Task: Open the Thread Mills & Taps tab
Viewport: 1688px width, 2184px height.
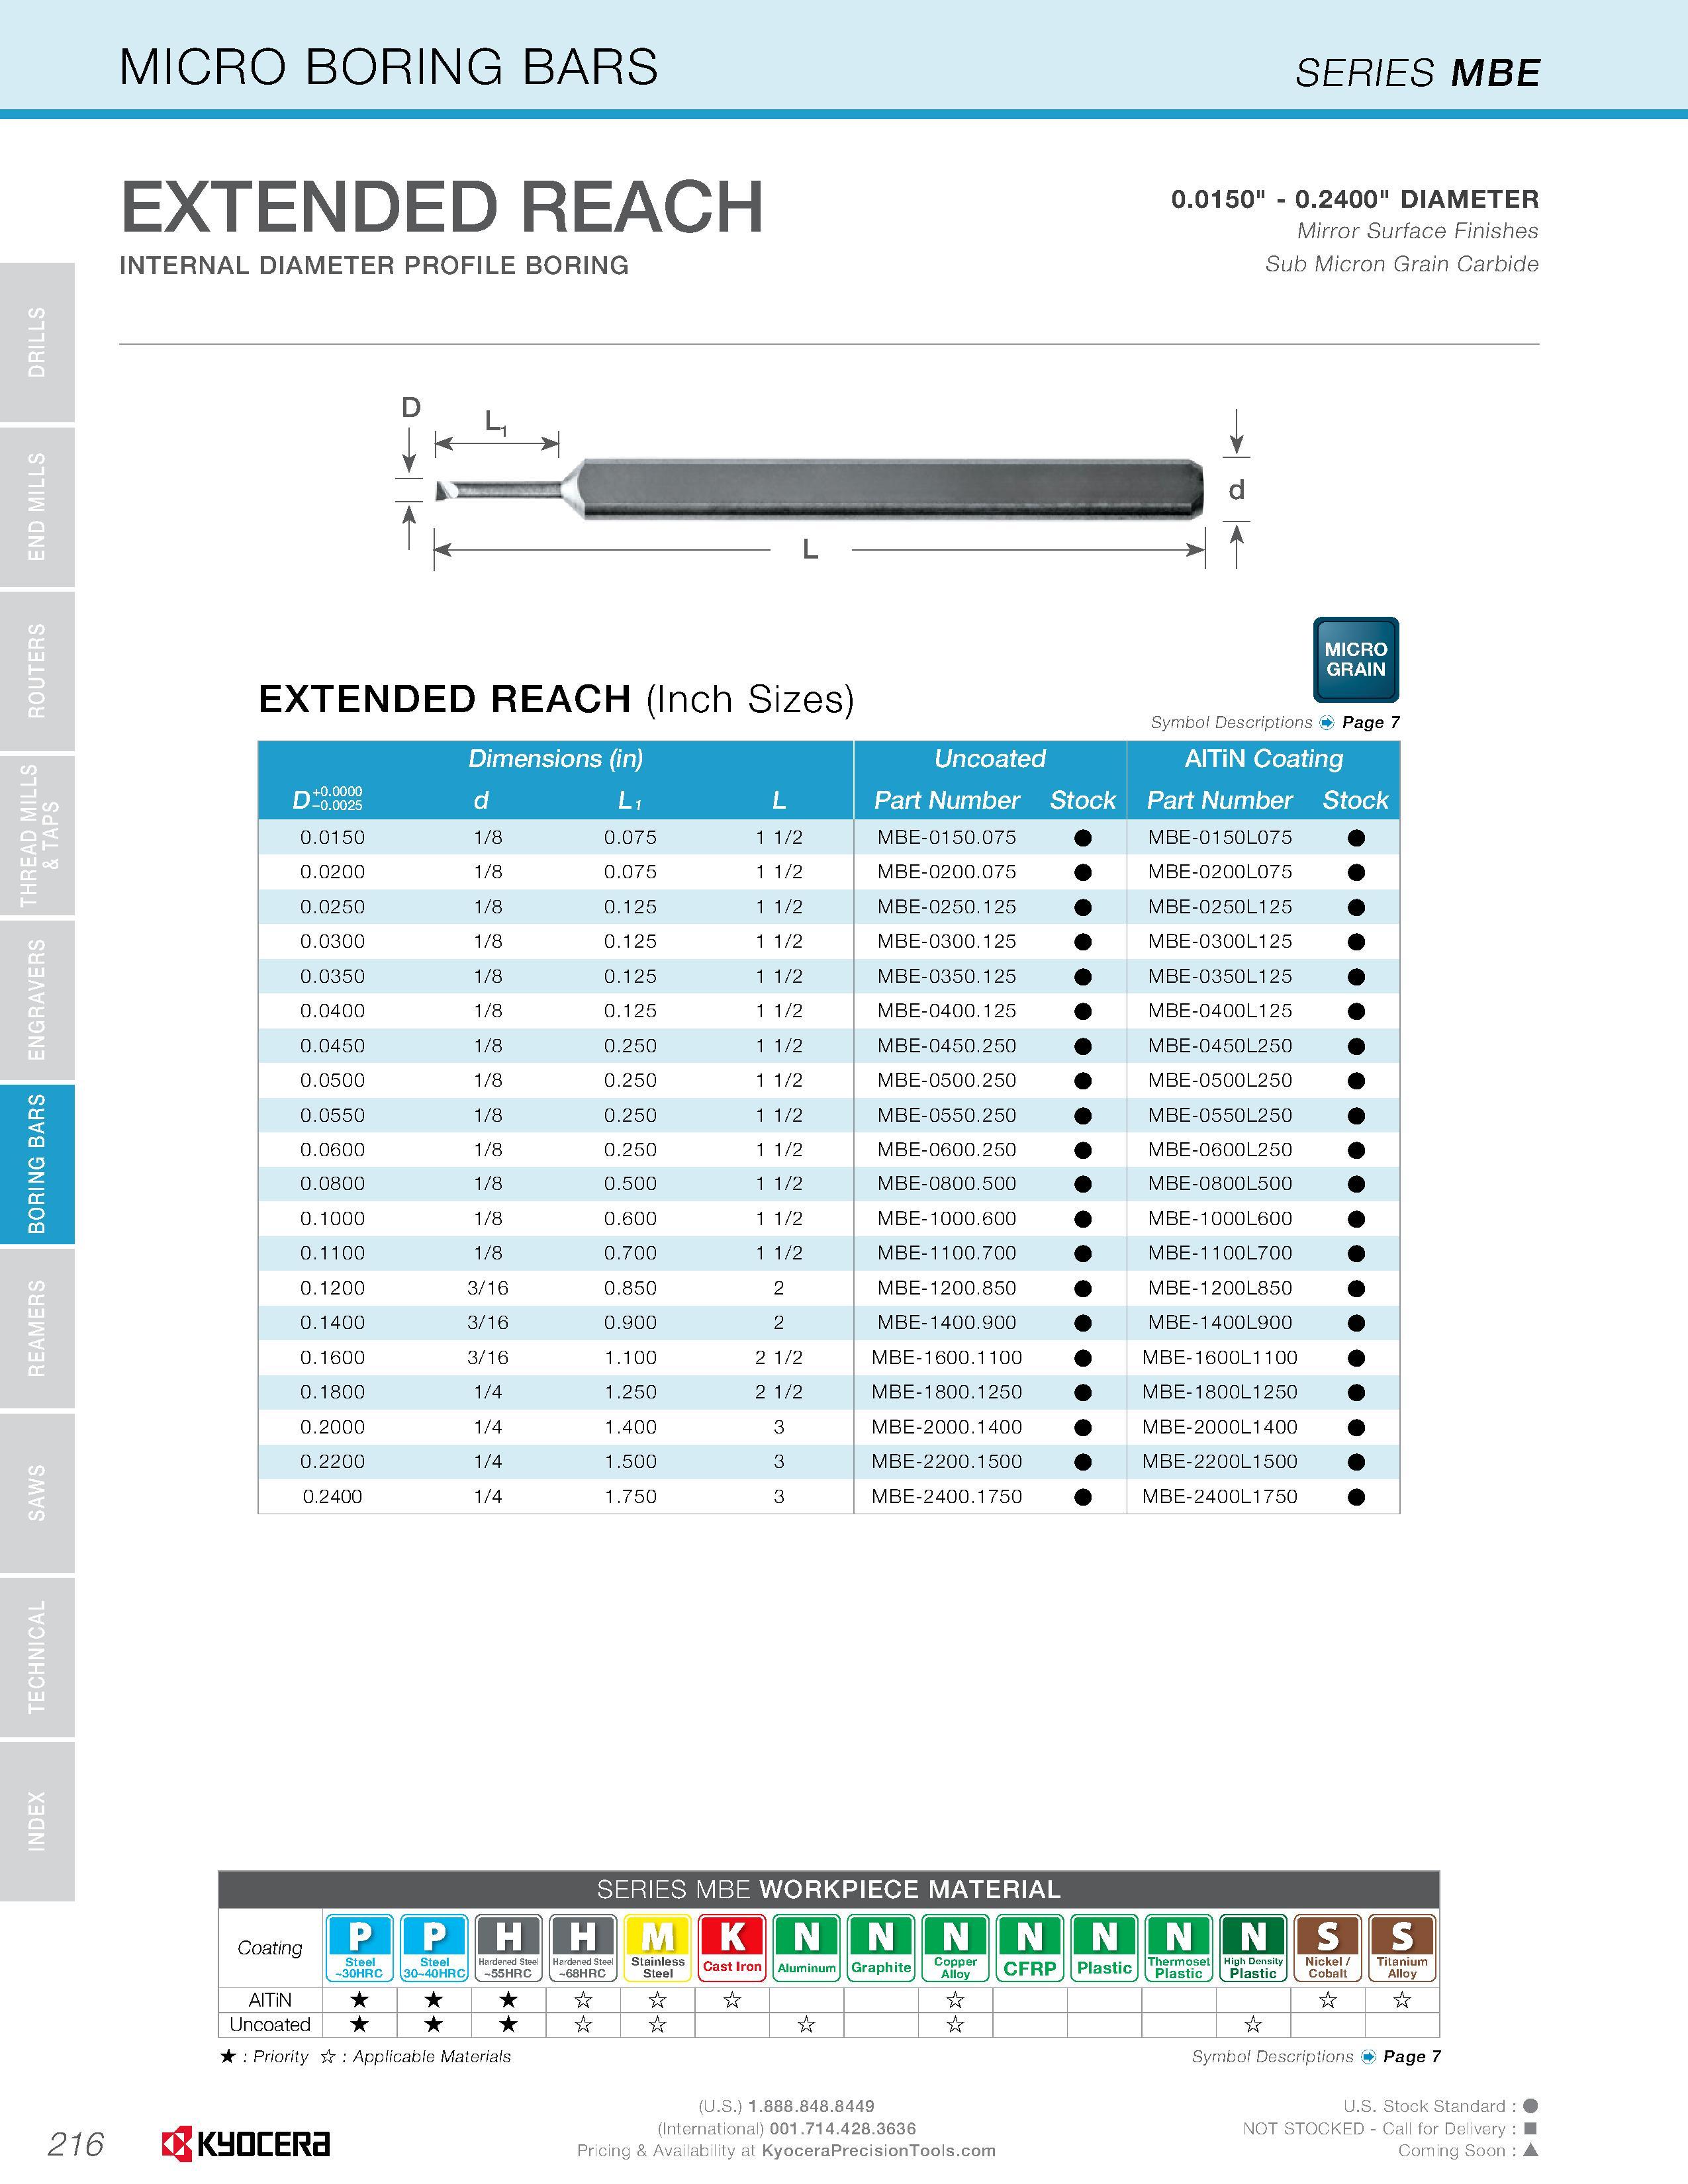Action: pos(37,836)
